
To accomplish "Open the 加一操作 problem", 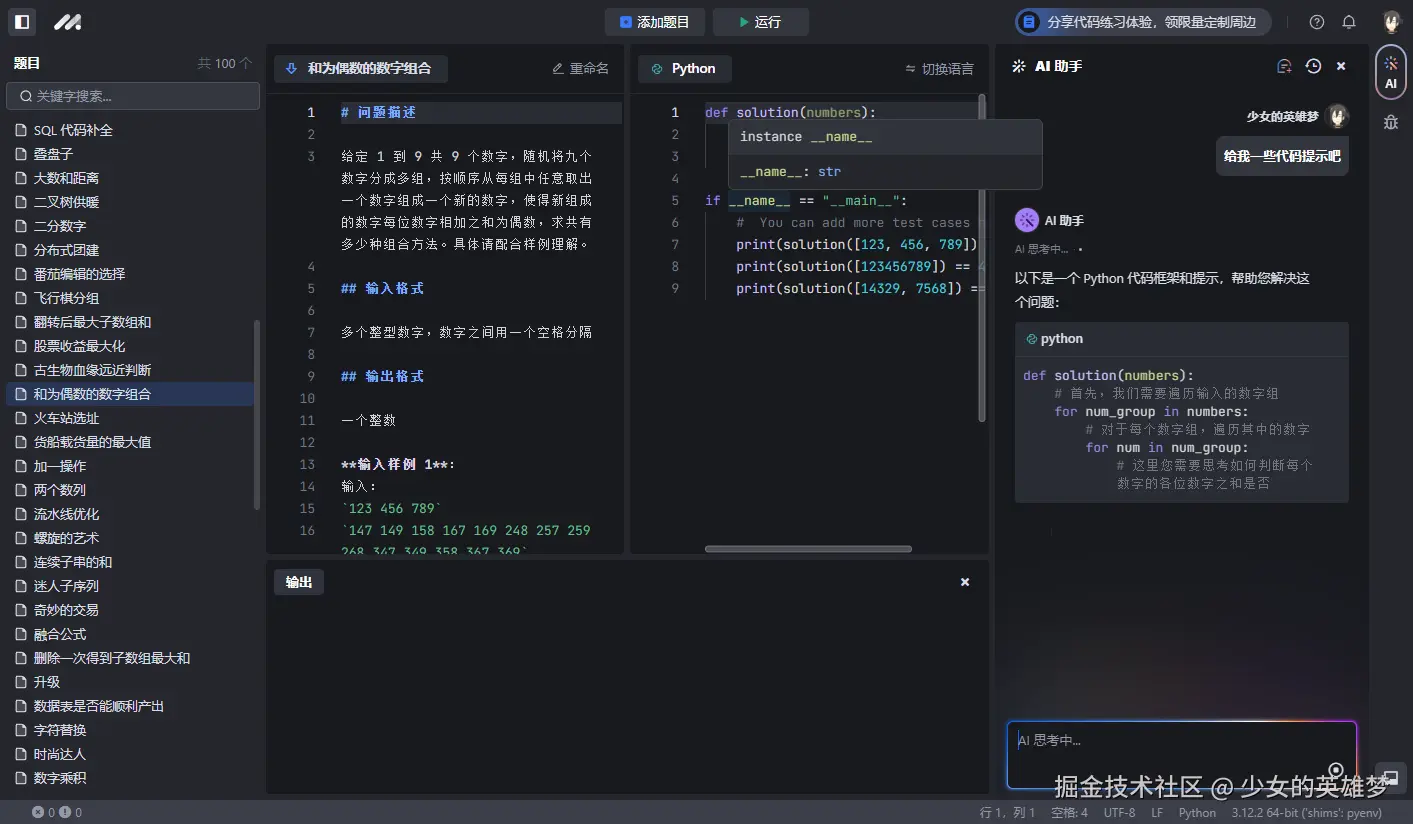I will (x=130, y=466).
